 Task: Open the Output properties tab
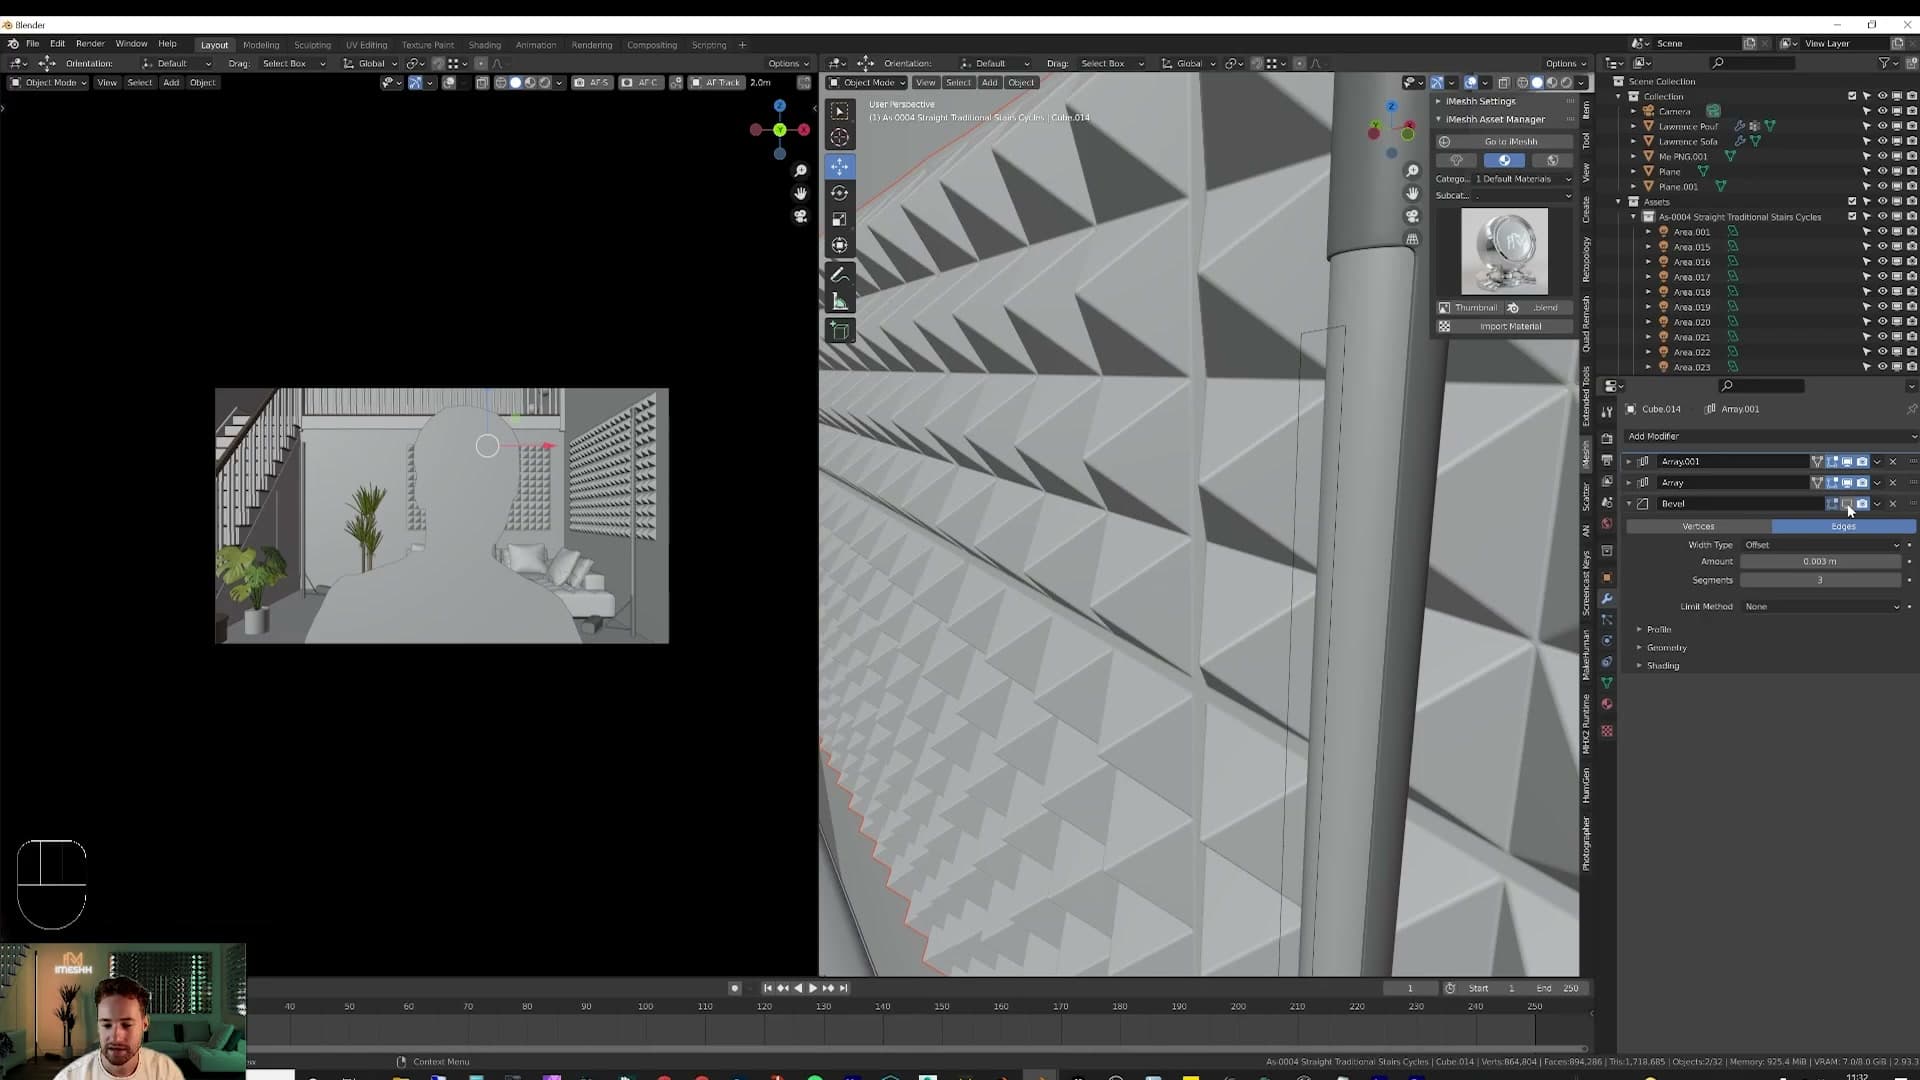(x=1607, y=460)
